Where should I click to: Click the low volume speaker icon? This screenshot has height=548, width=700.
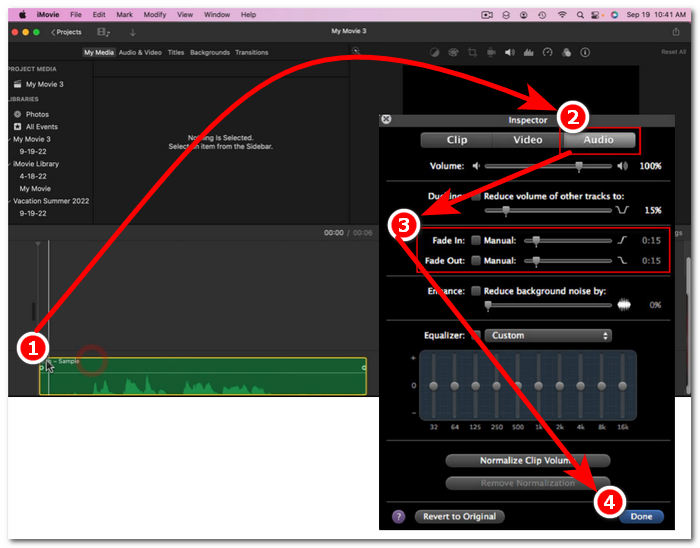[x=476, y=166]
